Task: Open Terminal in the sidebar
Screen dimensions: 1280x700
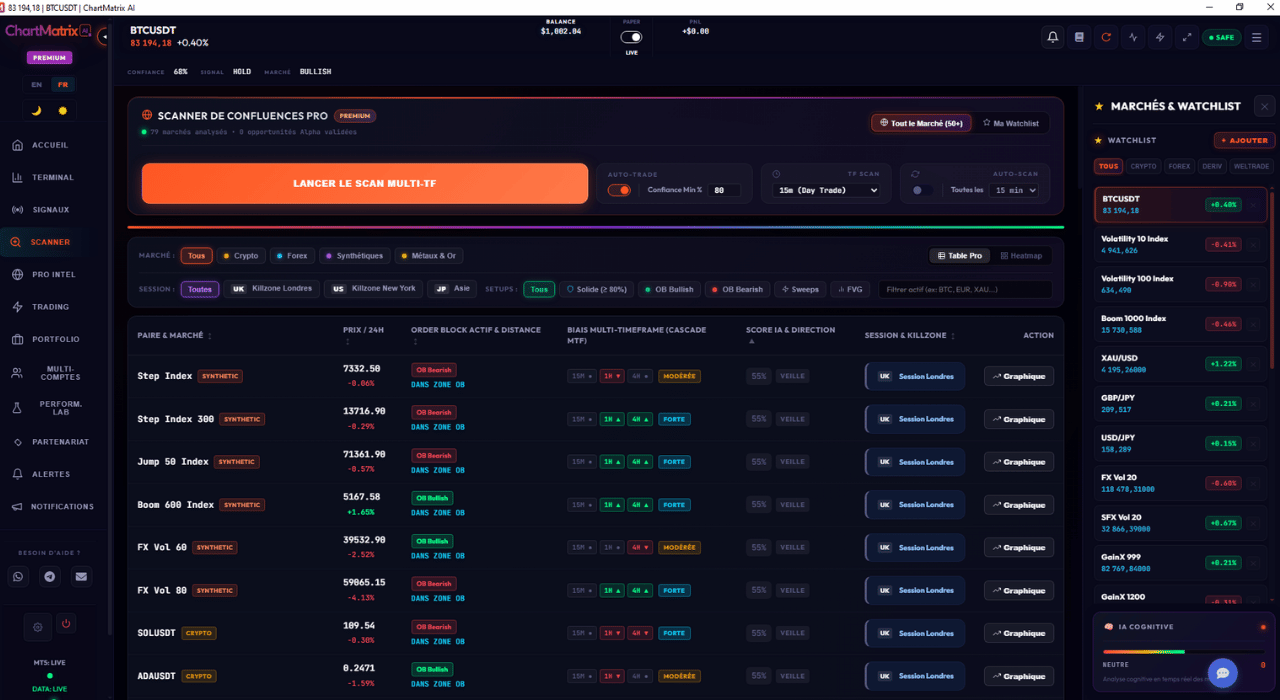Action: tap(52, 177)
